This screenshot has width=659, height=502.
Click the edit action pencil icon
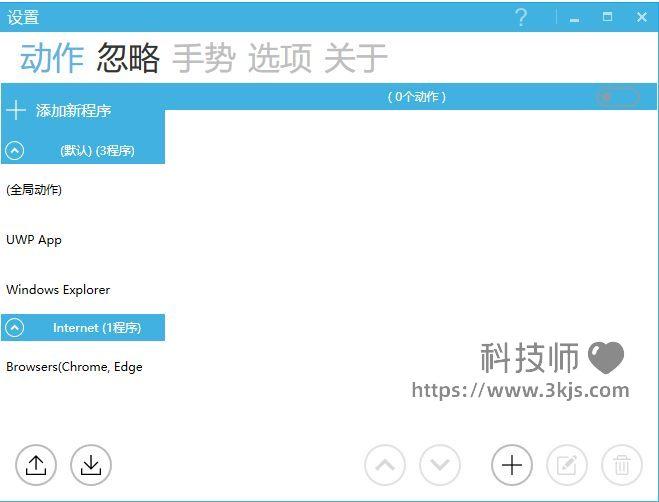coord(567,465)
